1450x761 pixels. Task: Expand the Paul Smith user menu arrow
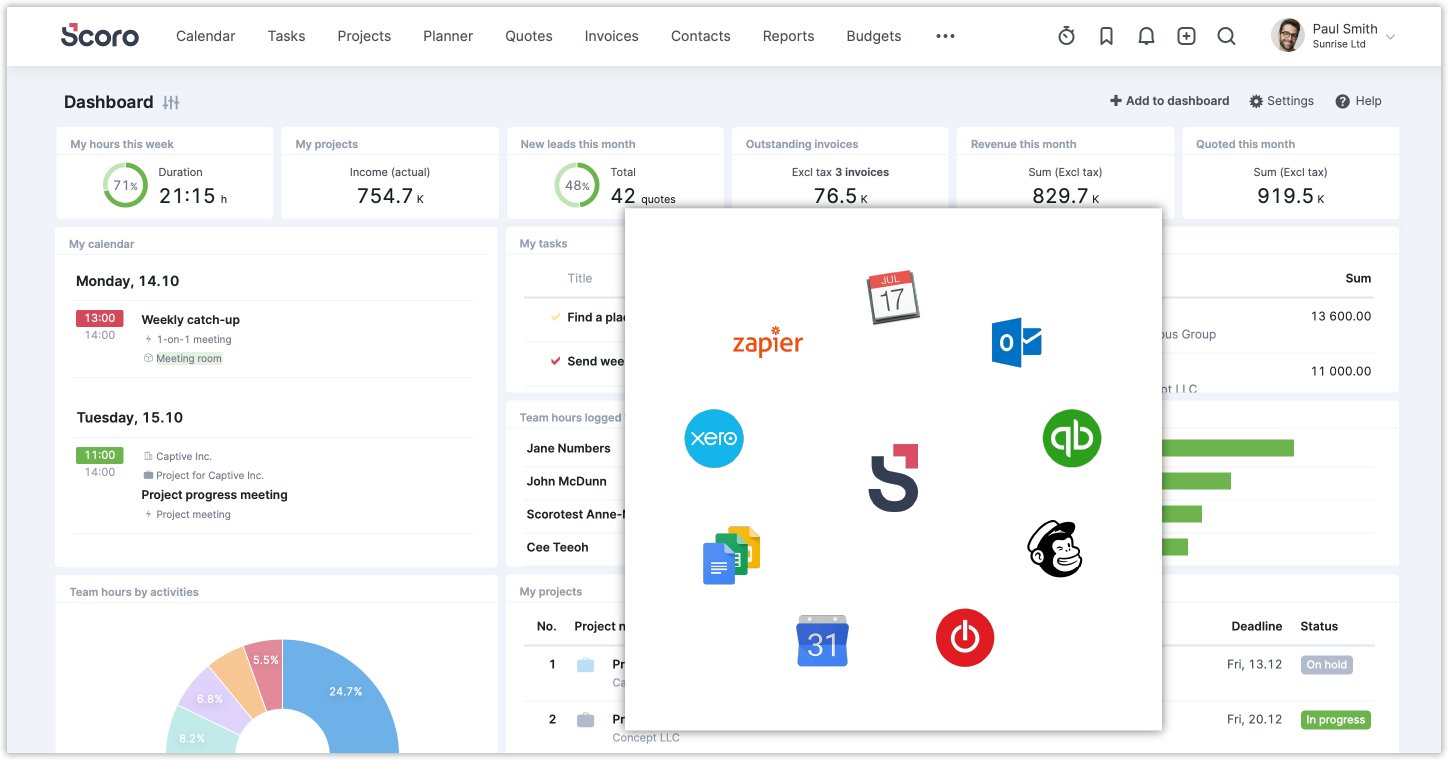1390,37
